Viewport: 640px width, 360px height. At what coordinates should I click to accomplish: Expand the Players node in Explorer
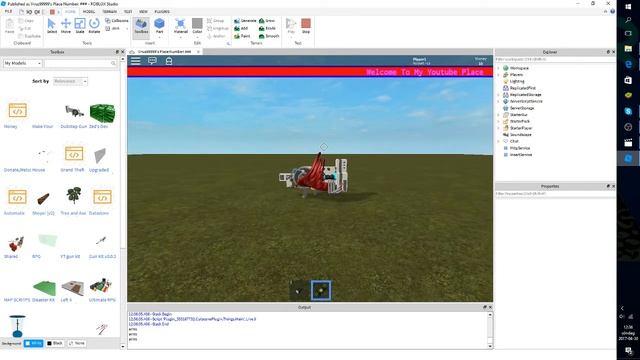498,75
